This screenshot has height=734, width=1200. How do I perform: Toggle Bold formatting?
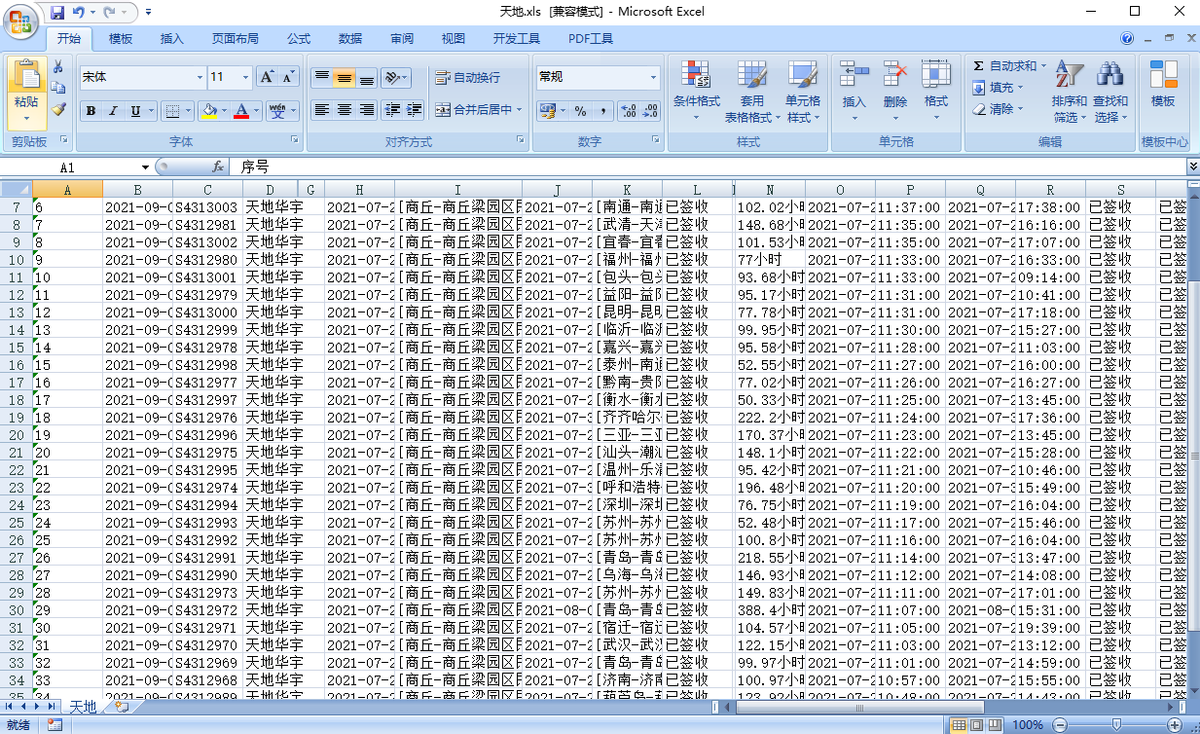click(x=91, y=111)
